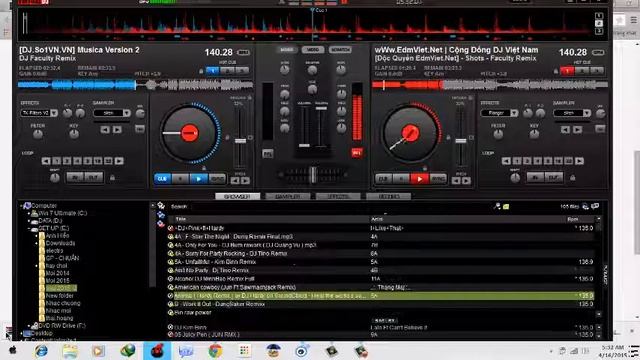Open Google Chrome from the taskbar

[216, 351]
